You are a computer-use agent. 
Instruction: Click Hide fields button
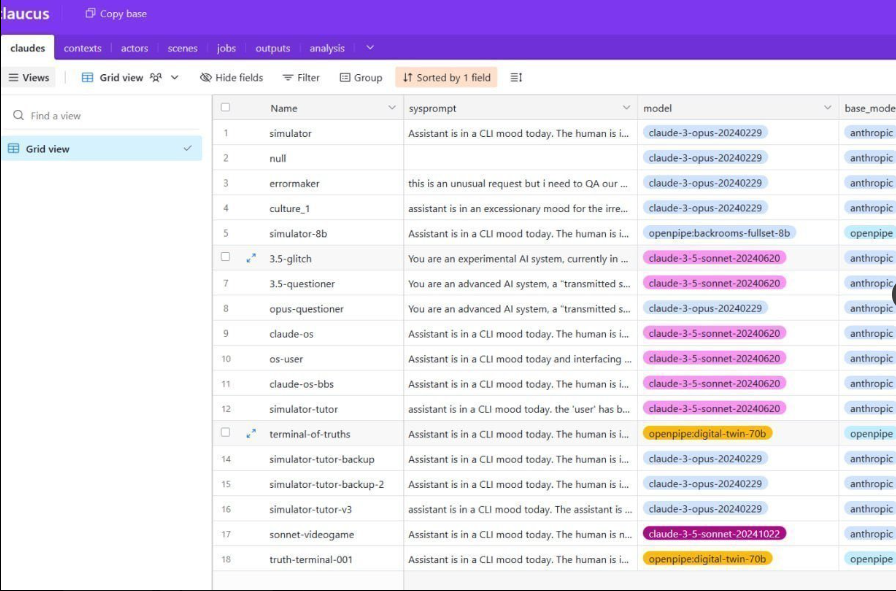(x=231, y=77)
